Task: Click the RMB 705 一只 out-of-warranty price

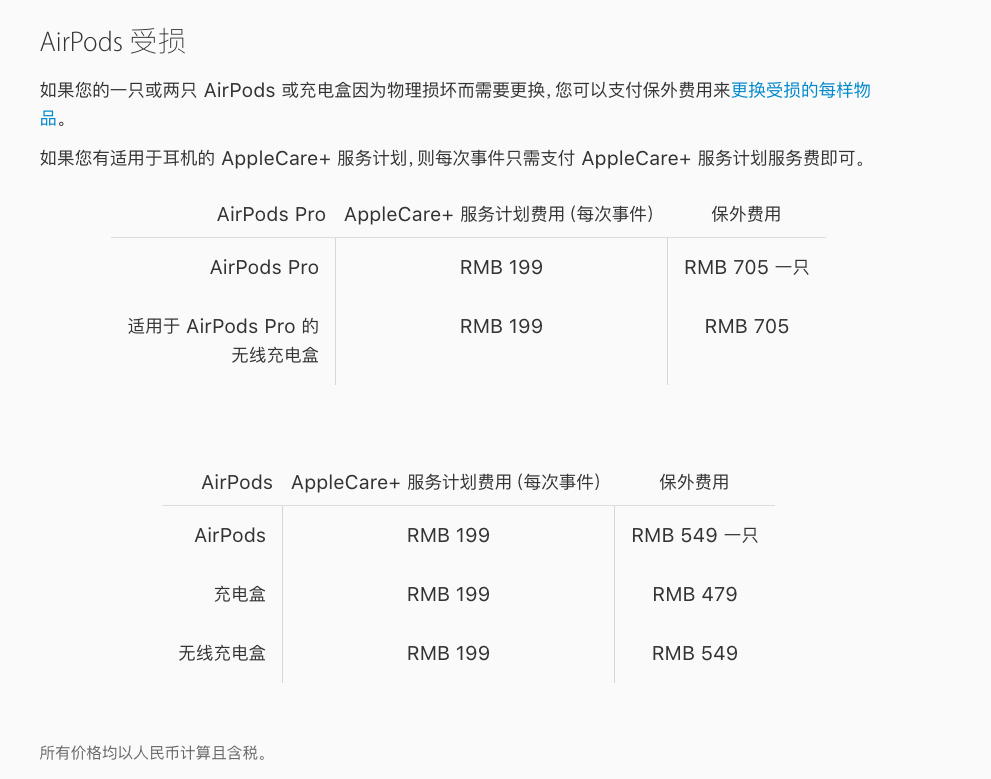Action: (746, 267)
